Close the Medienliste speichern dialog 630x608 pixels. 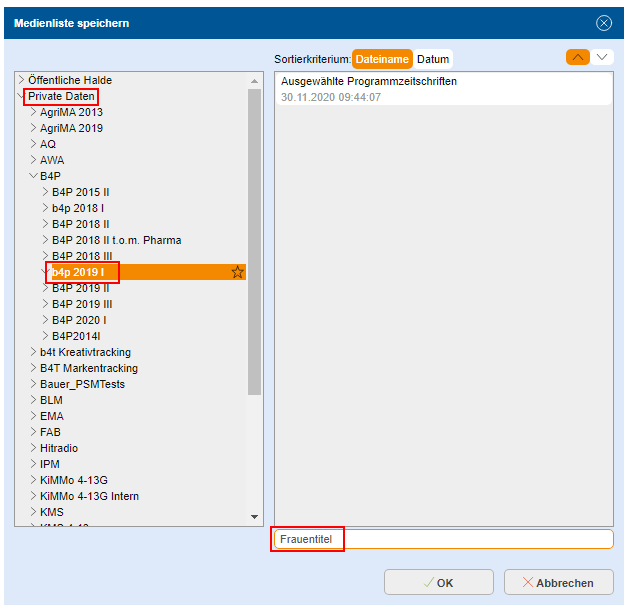[x=604, y=23]
